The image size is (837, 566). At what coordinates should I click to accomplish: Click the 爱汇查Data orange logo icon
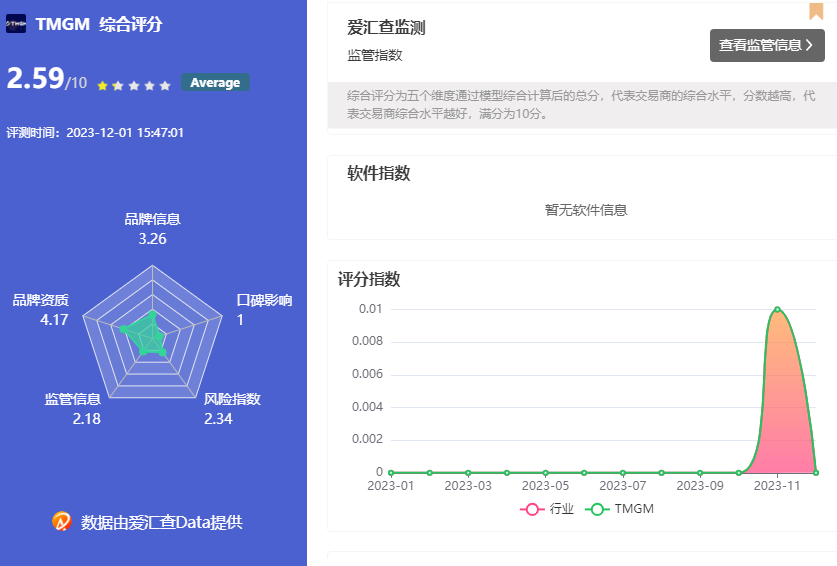(62, 521)
